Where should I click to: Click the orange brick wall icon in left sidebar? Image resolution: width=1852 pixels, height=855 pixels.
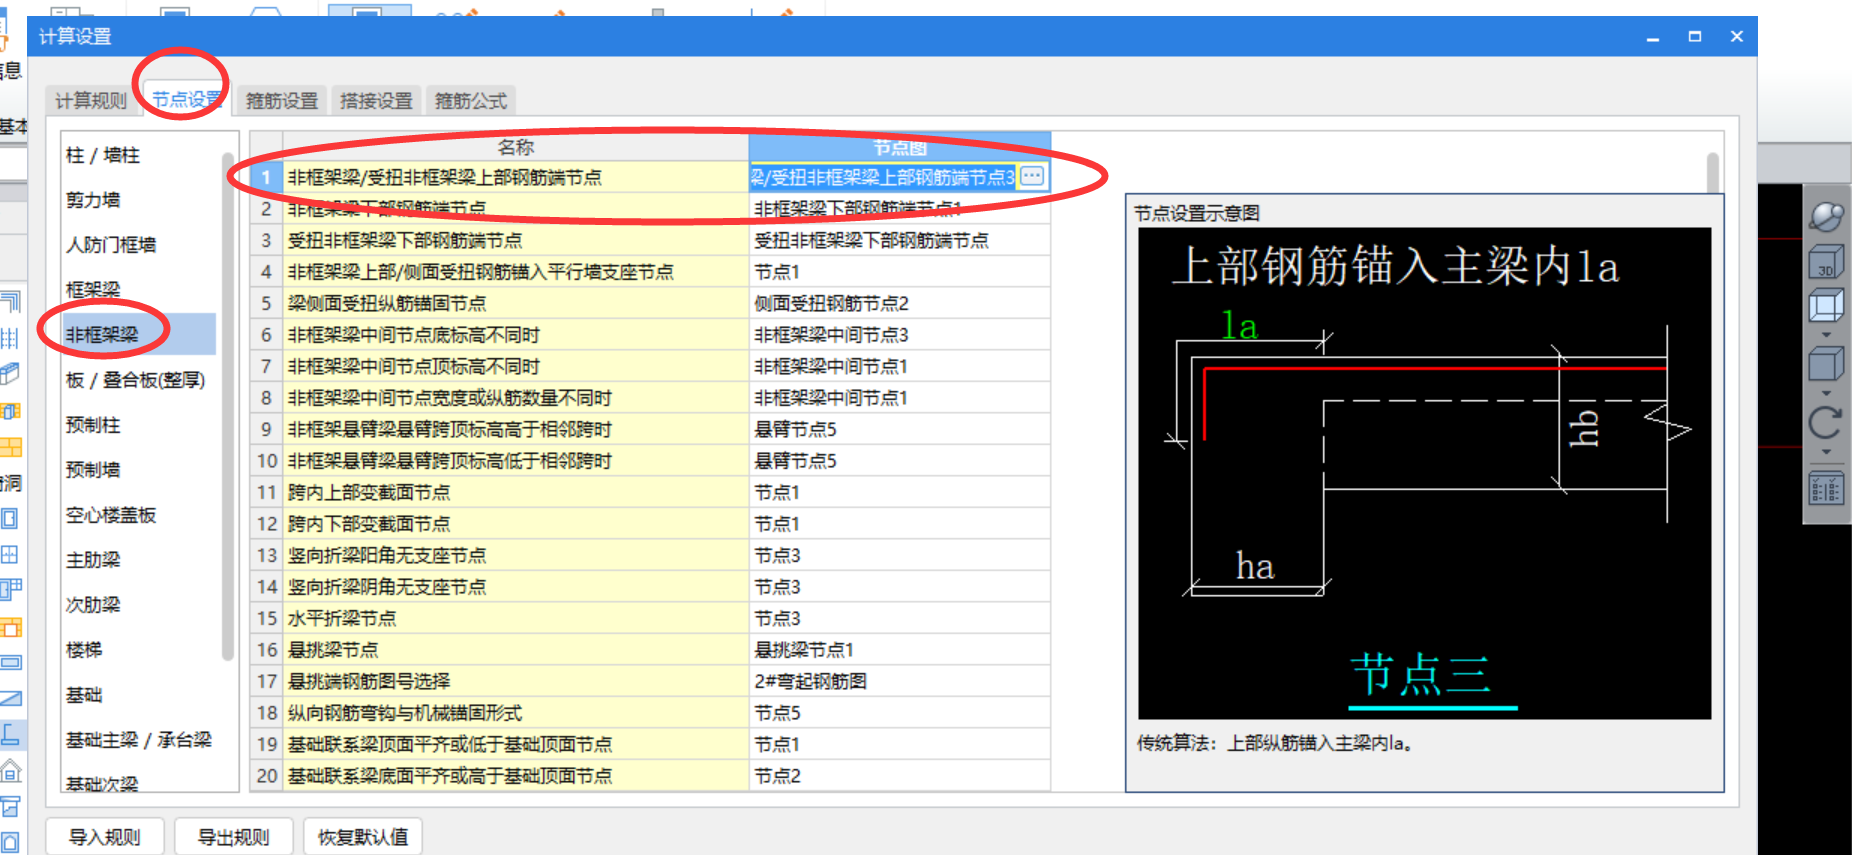(11, 446)
